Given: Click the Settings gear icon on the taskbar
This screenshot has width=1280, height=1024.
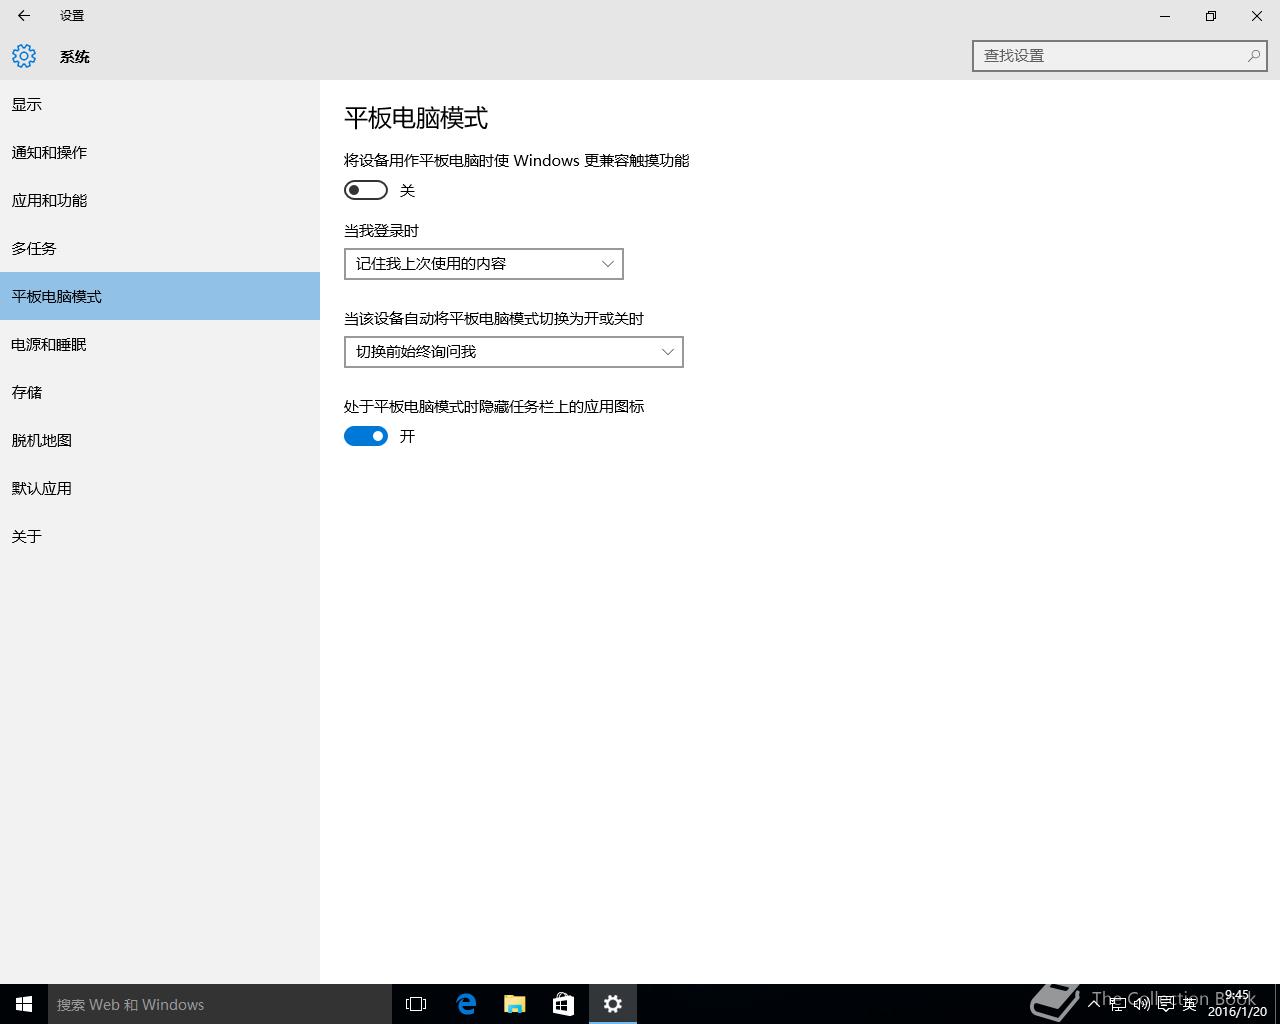Looking at the screenshot, I should (612, 1004).
